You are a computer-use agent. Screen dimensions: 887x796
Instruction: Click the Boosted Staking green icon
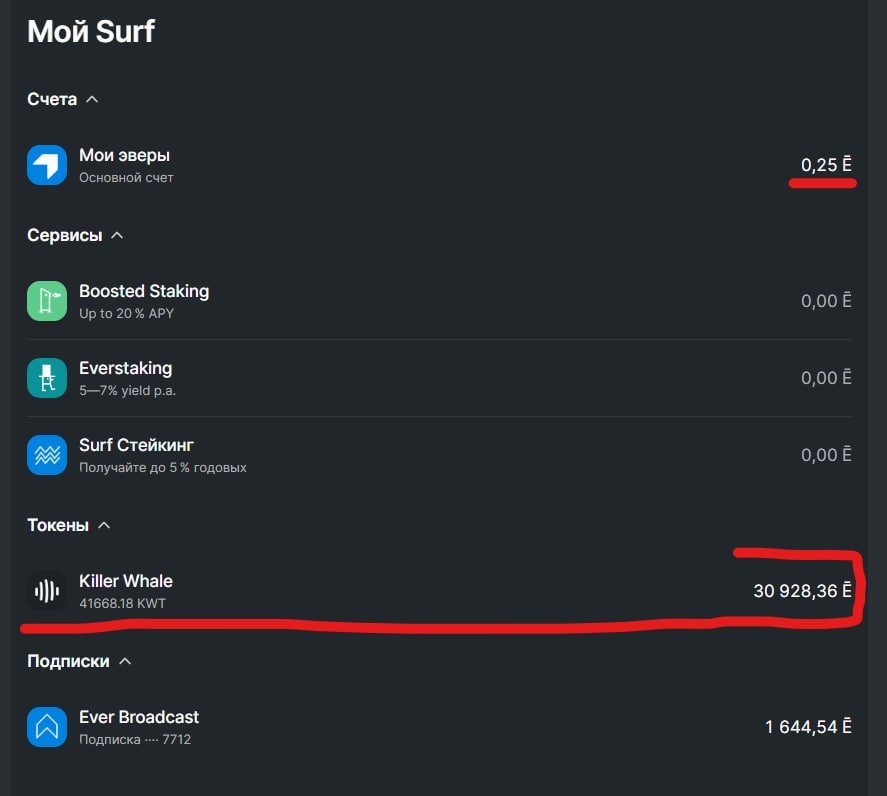coord(47,300)
